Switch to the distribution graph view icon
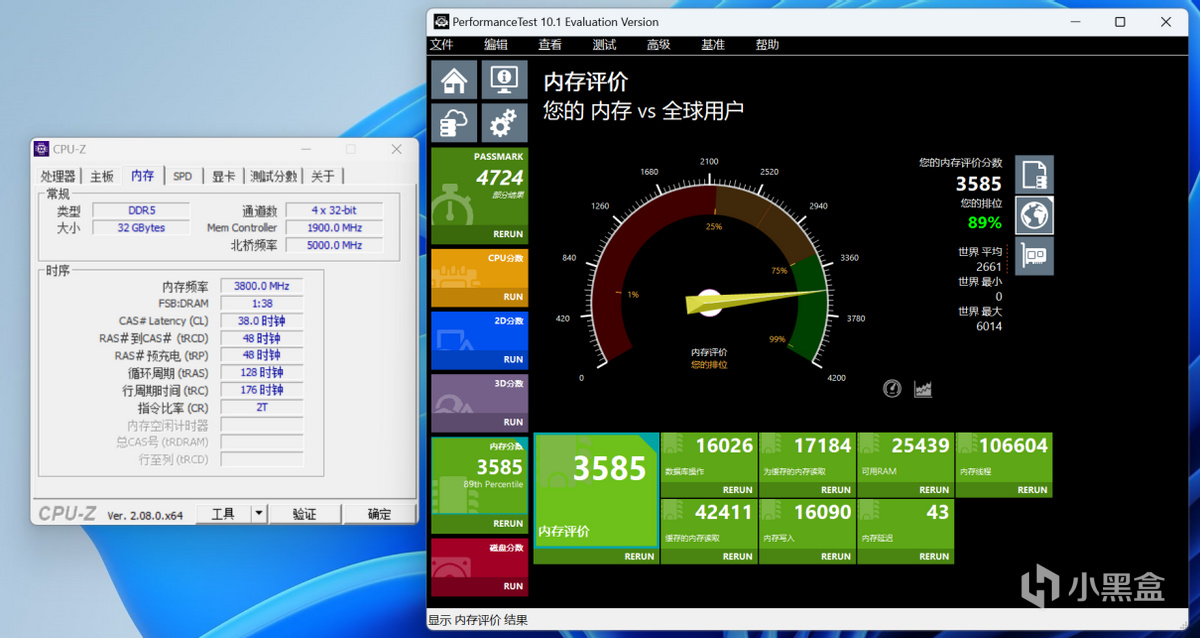Screen dimensions: 1200x638 pyautogui.click(x=923, y=389)
